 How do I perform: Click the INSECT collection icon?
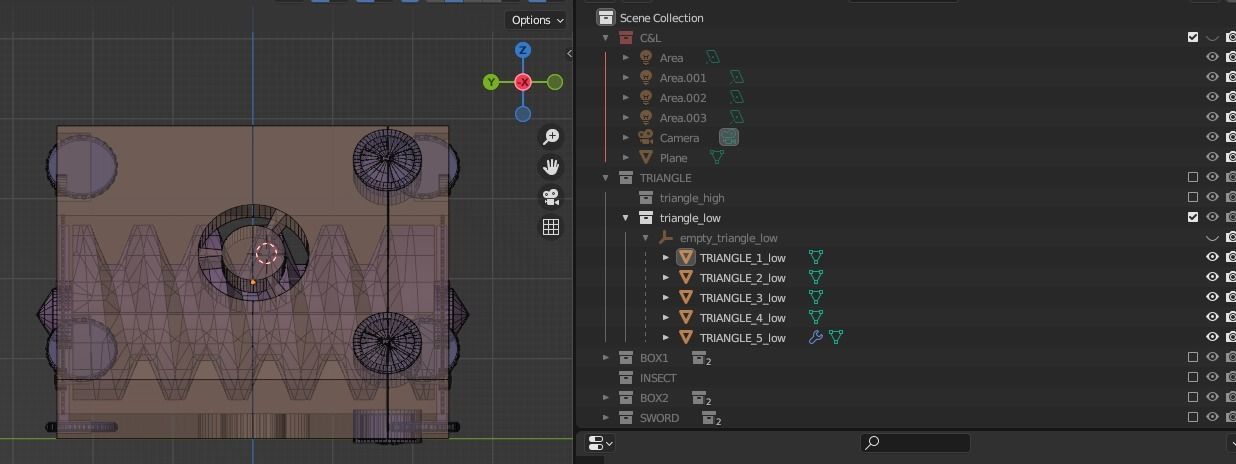(x=626, y=377)
